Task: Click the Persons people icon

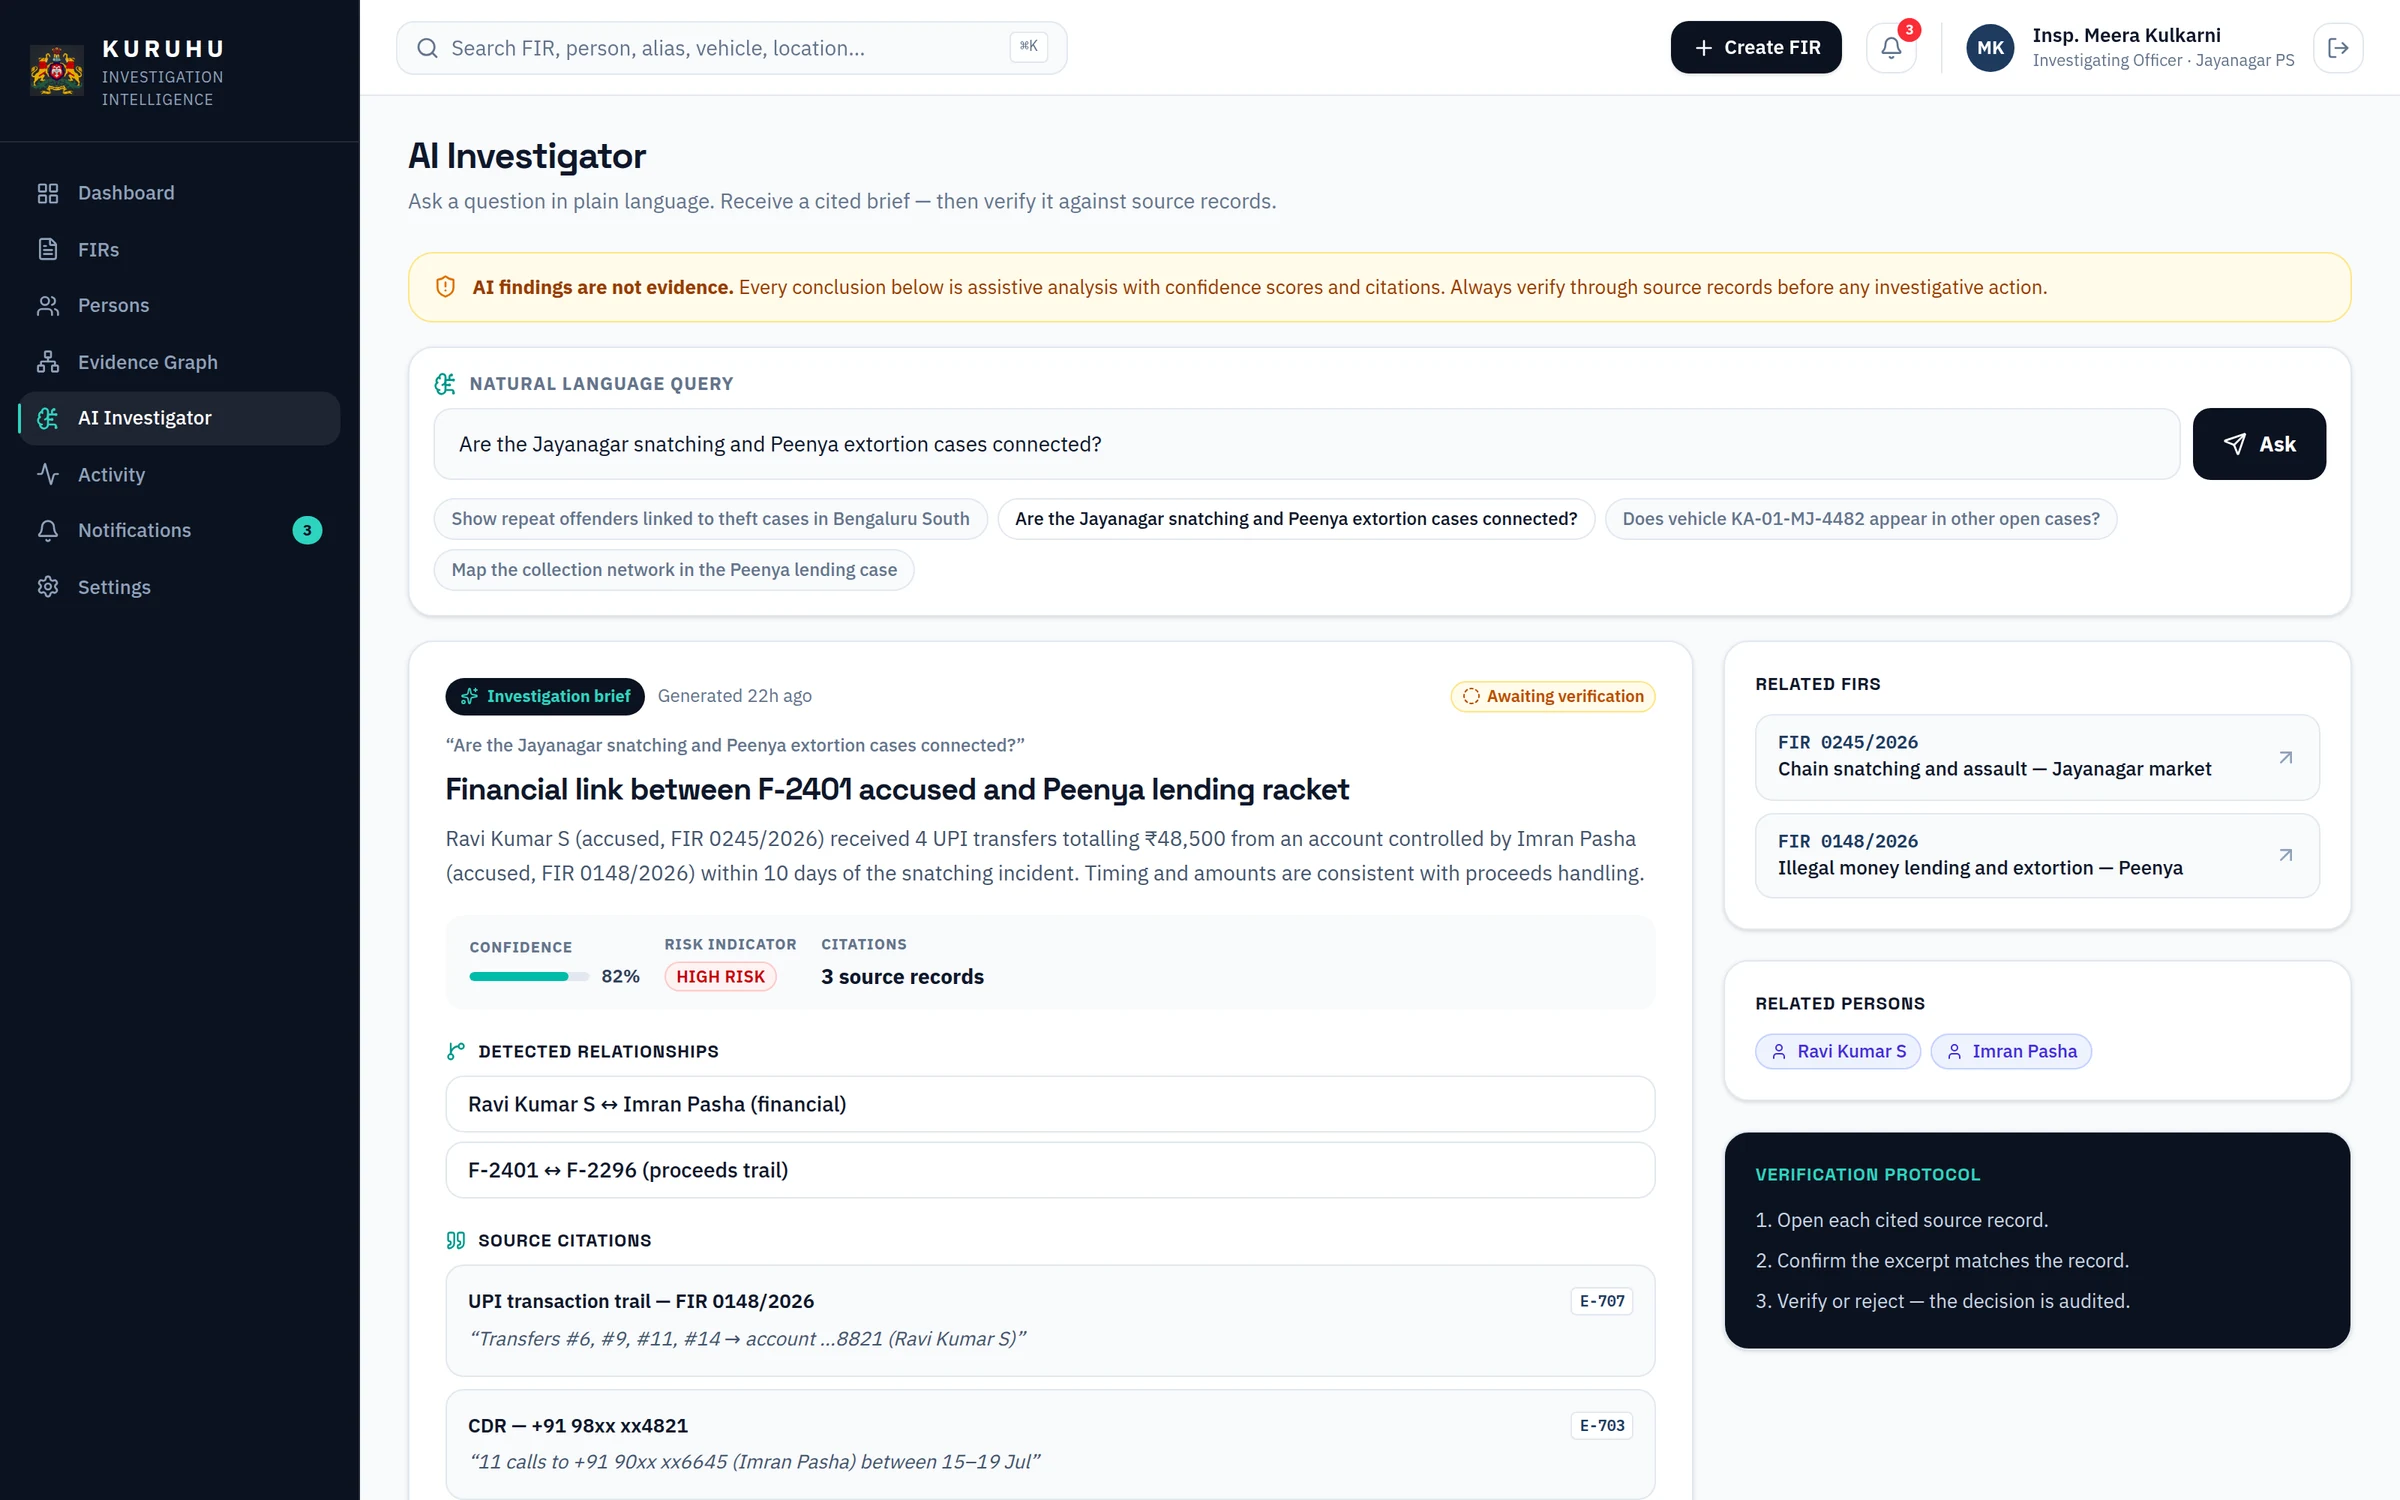Action: coord(48,305)
